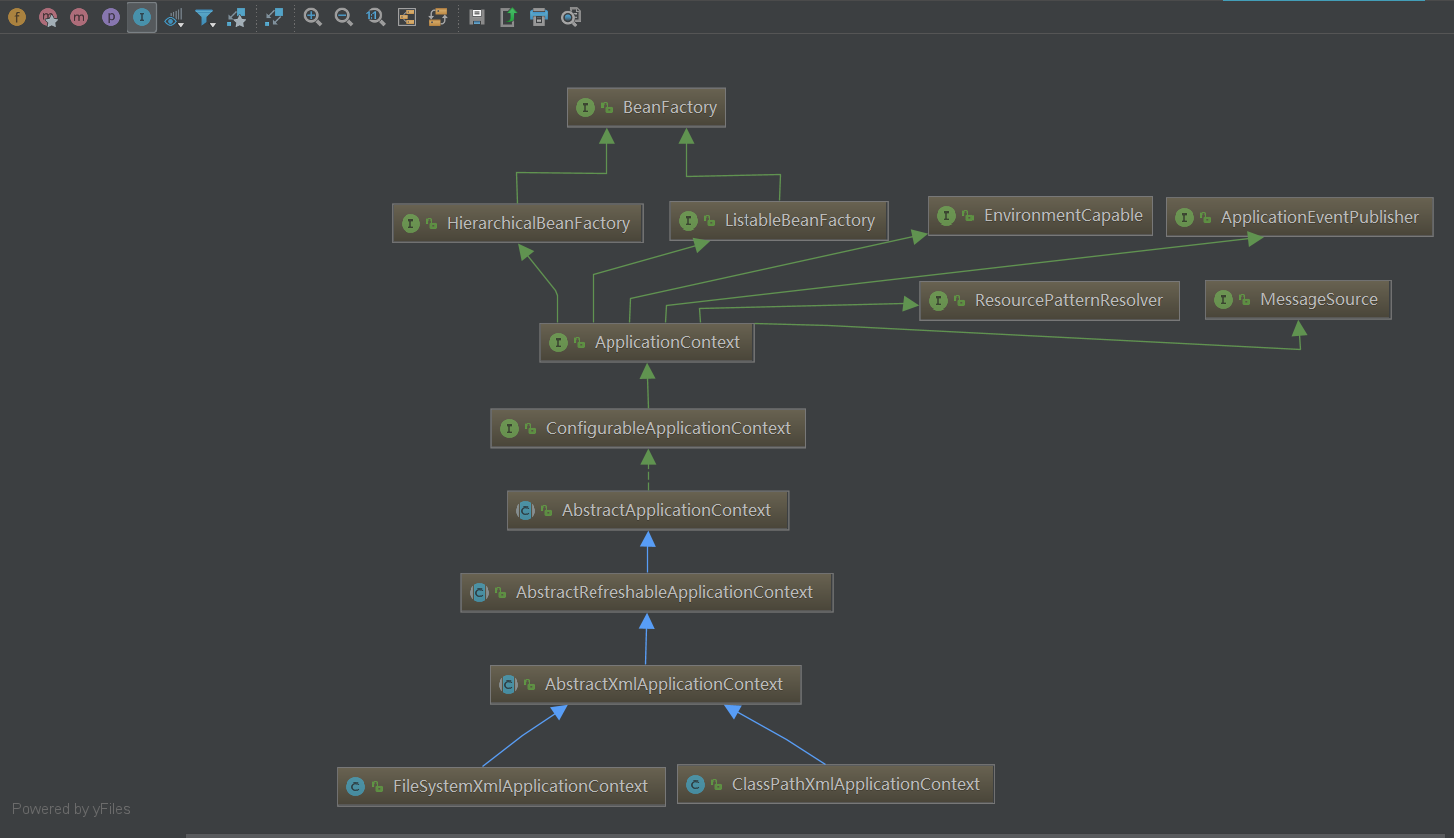Click the interface icon on BeanFactory
This screenshot has height=838, width=1454.
tap(585, 108)
